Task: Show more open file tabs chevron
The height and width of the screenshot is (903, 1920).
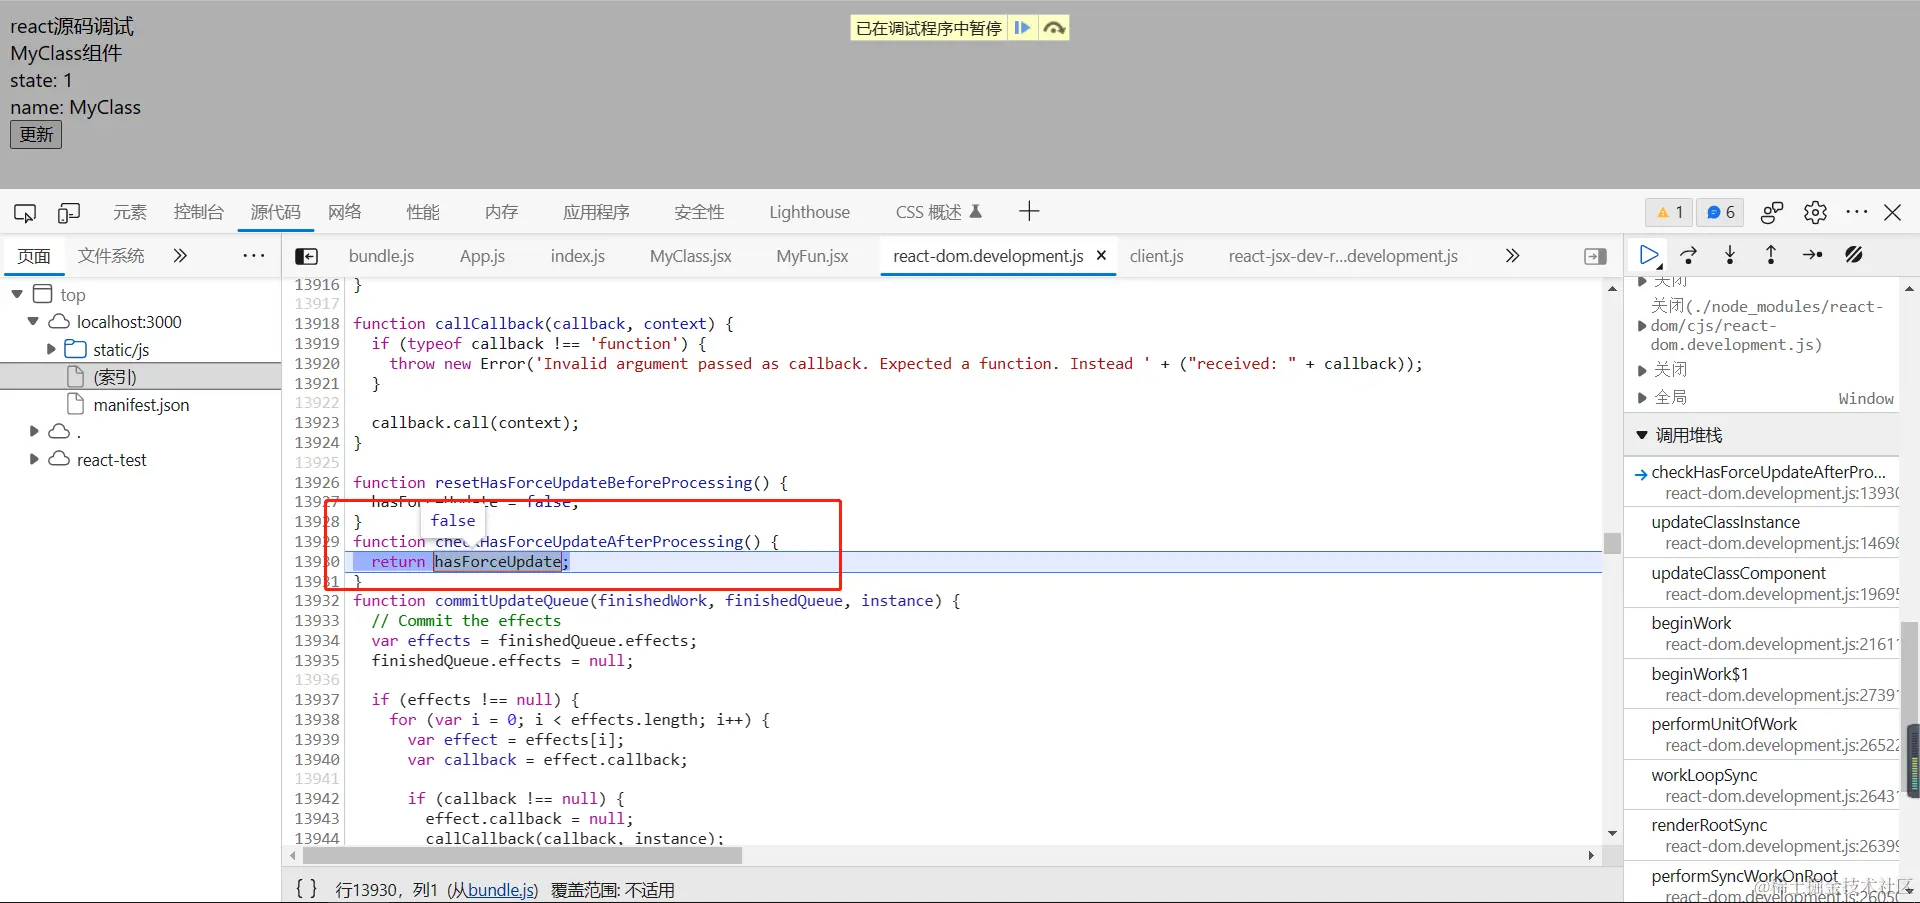Action: pos(1512,256)
